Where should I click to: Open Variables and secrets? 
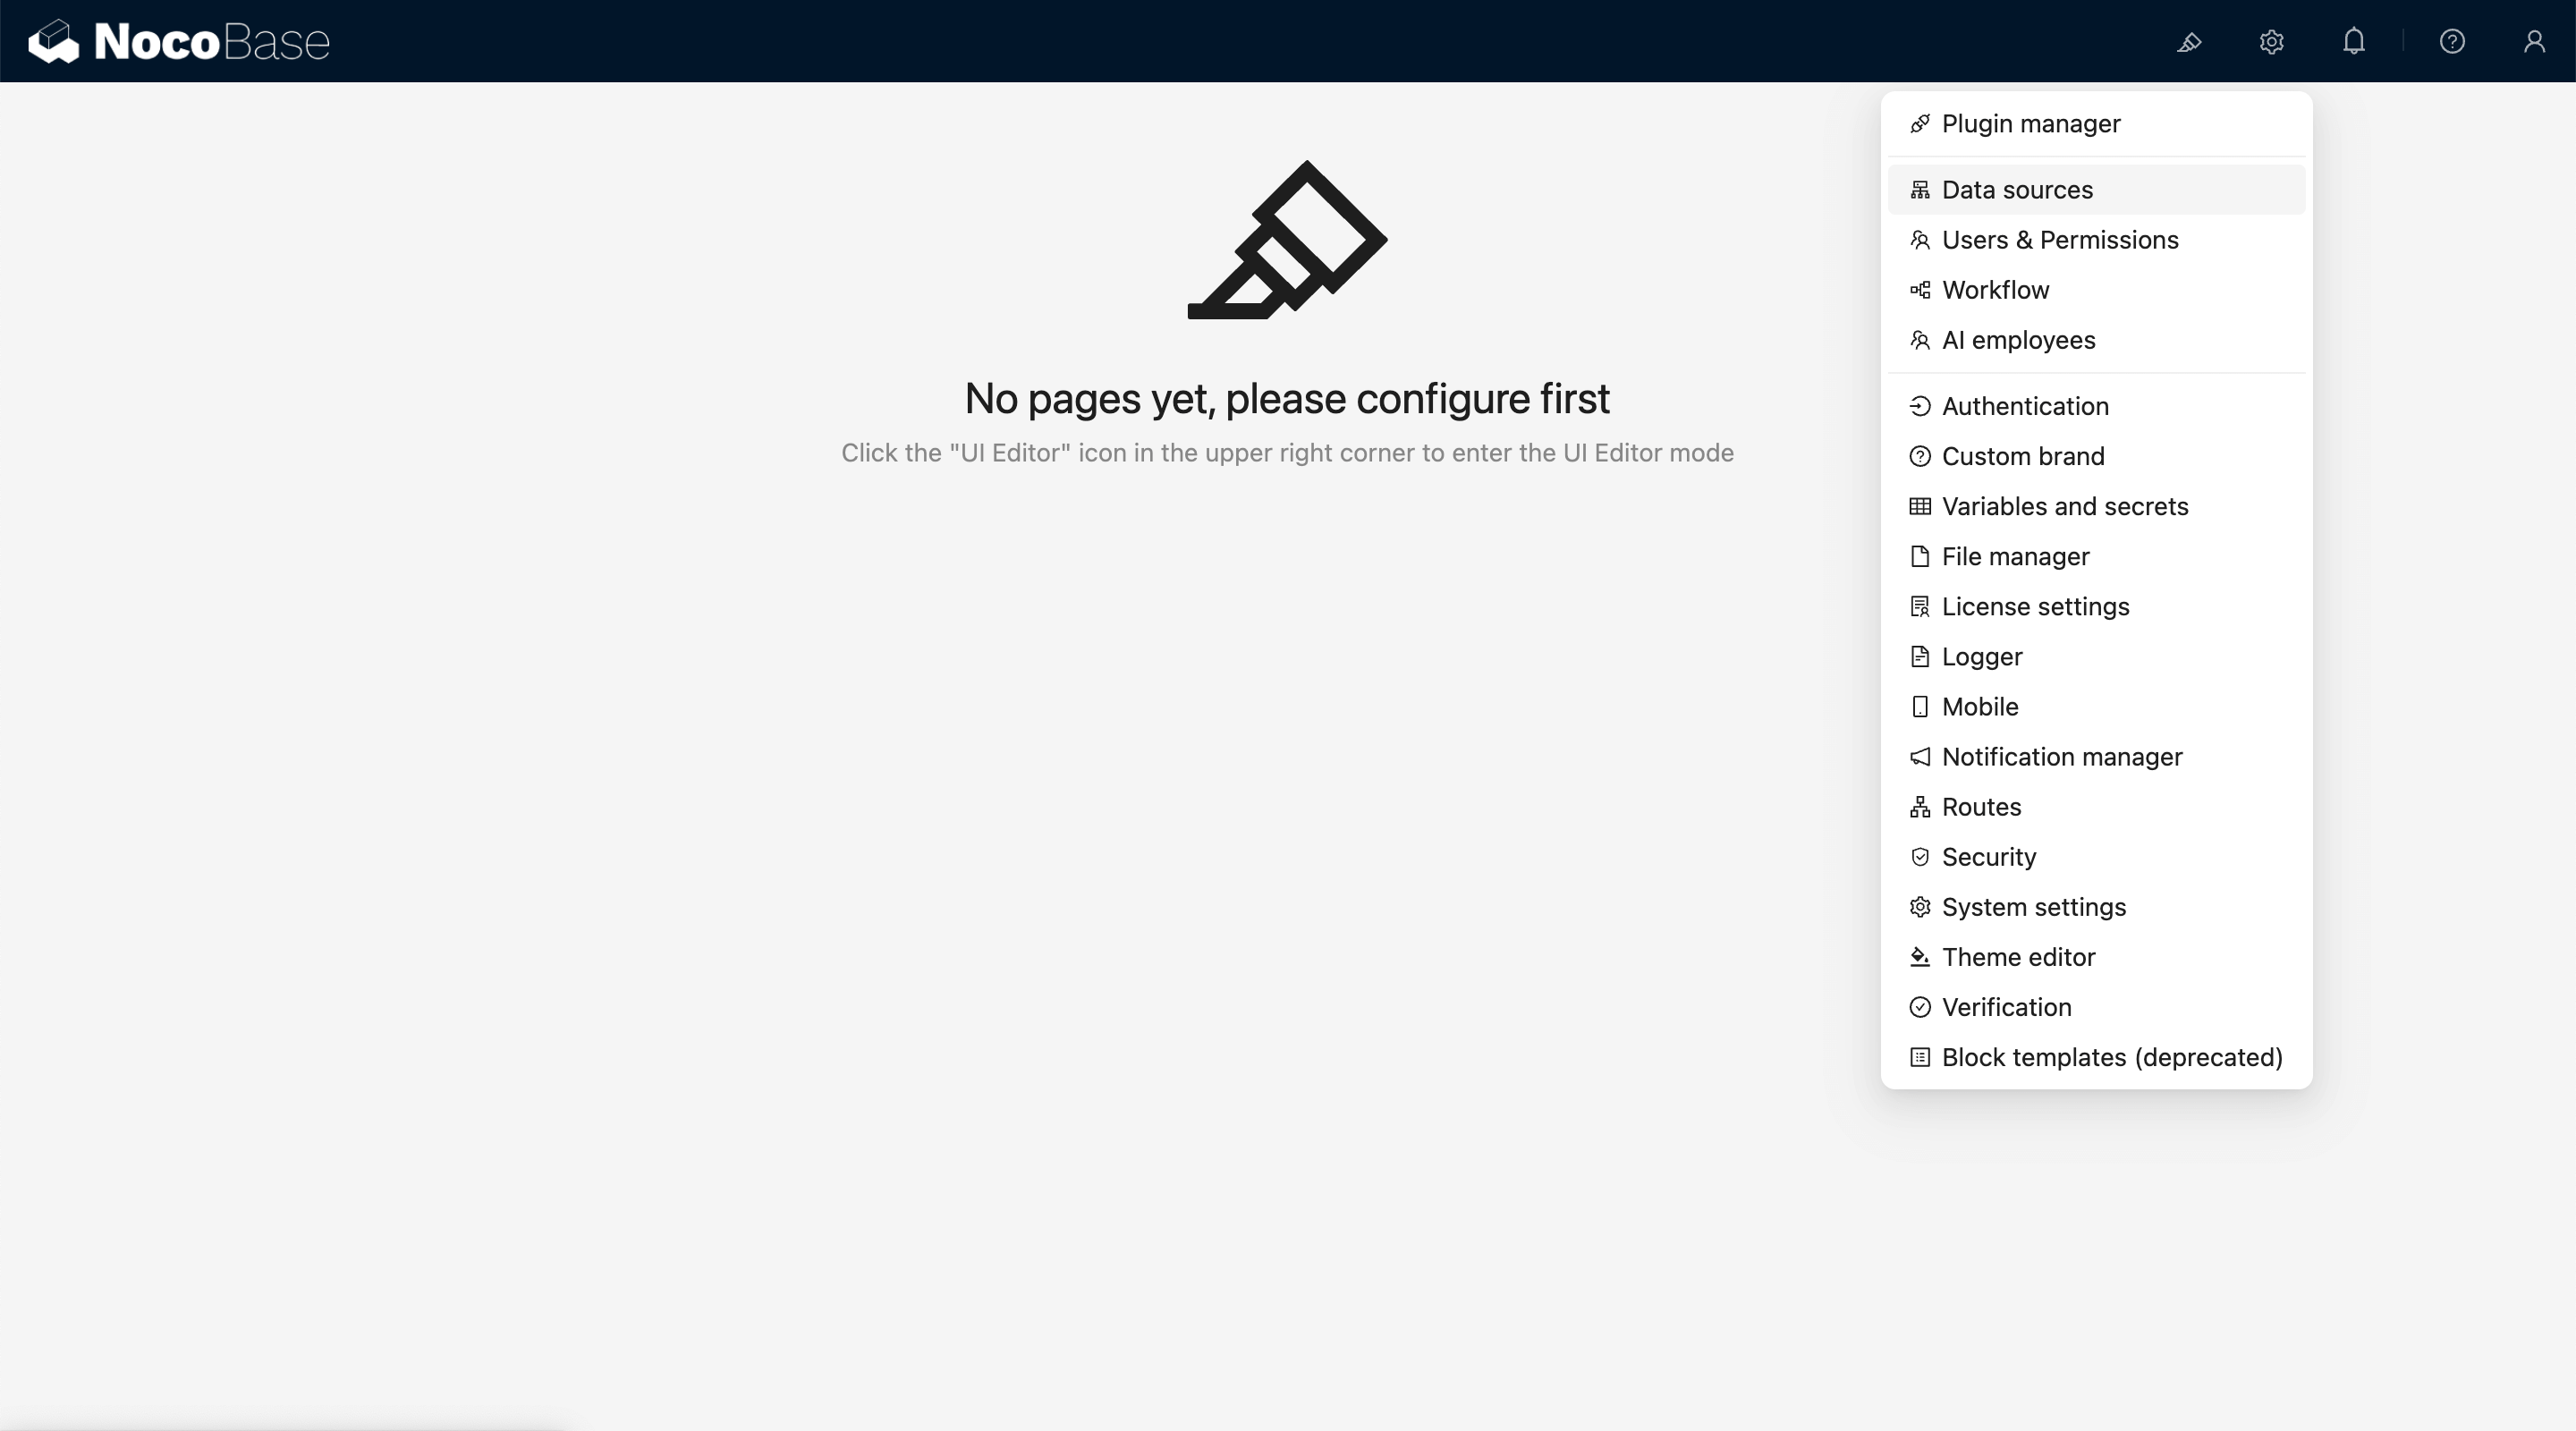coord(2064,506)
